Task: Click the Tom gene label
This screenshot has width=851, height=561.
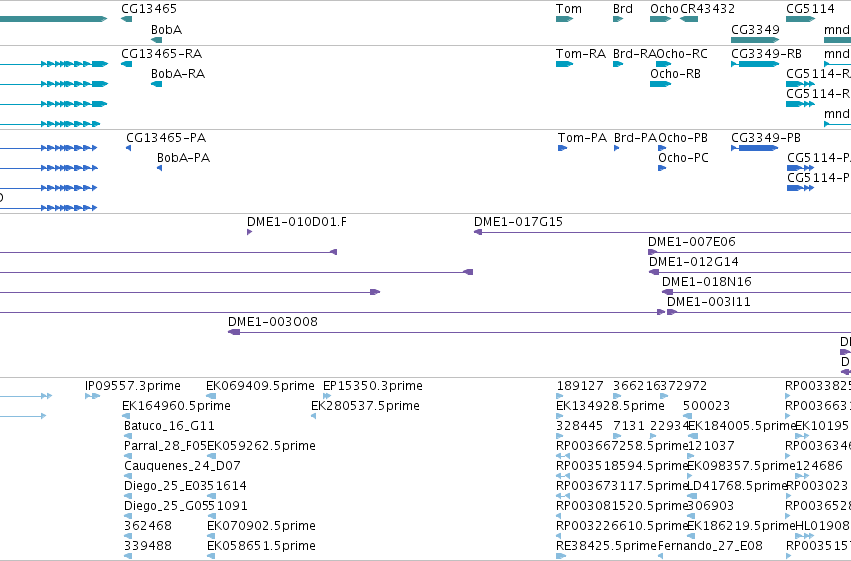Action: 569,9
